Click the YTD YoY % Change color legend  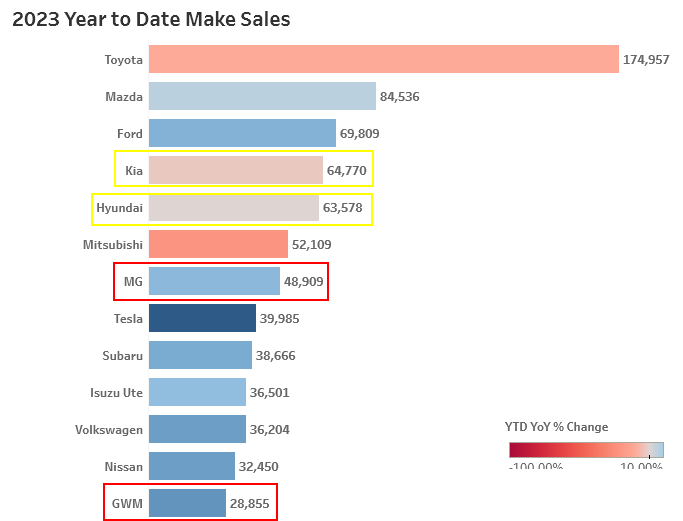(586, 450)
